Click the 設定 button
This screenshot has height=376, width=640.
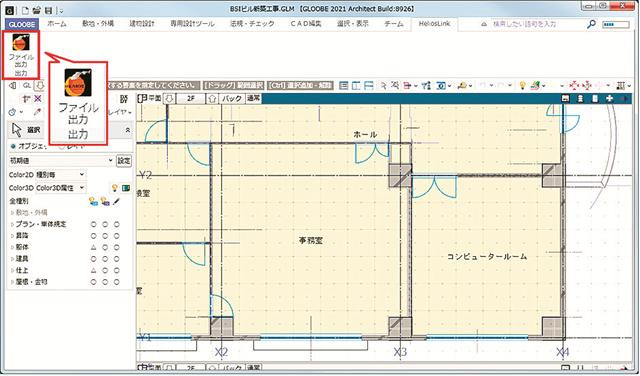(124, 161)
